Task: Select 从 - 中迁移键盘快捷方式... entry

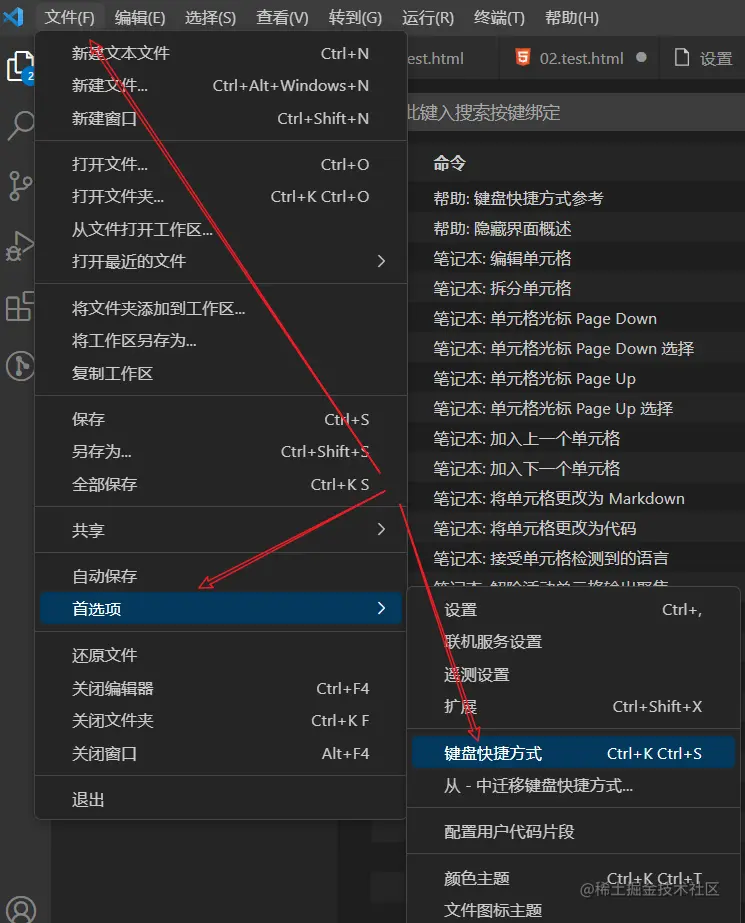Action: [573, 785]
